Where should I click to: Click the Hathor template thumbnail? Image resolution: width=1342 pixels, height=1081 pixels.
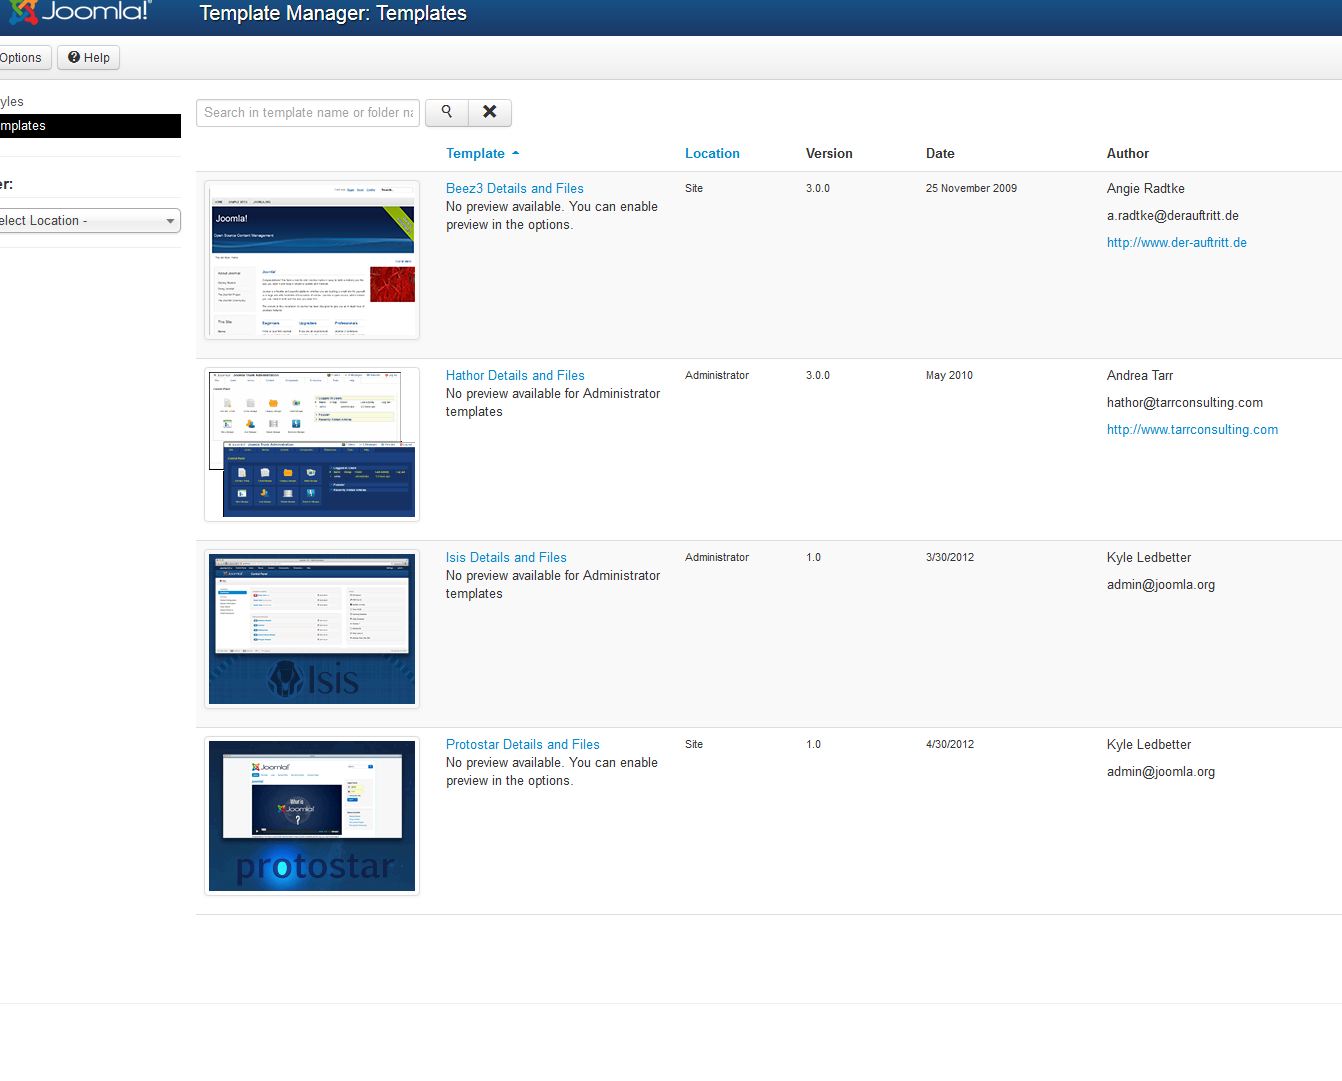(312, 445)
